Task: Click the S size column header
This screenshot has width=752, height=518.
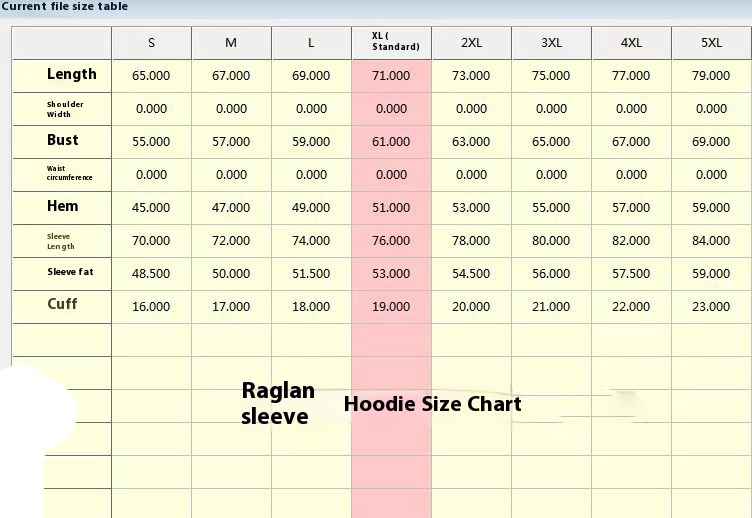Action: click(151, 43)
